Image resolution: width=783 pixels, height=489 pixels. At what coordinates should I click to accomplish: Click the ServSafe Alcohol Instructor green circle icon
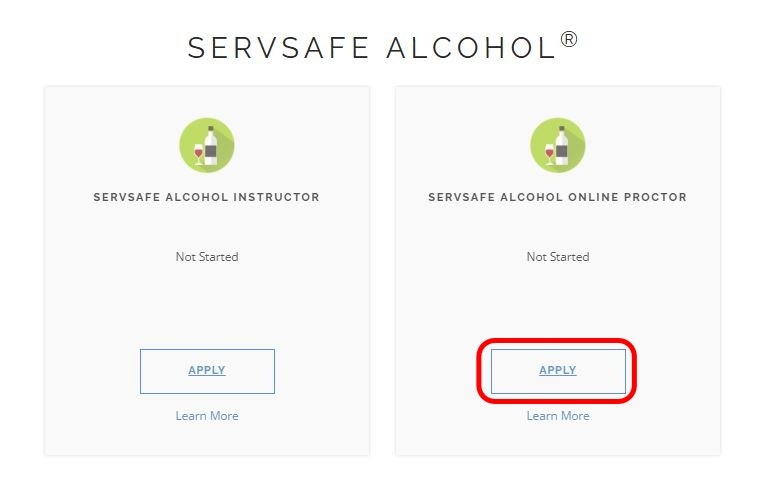tap(207, 145)
